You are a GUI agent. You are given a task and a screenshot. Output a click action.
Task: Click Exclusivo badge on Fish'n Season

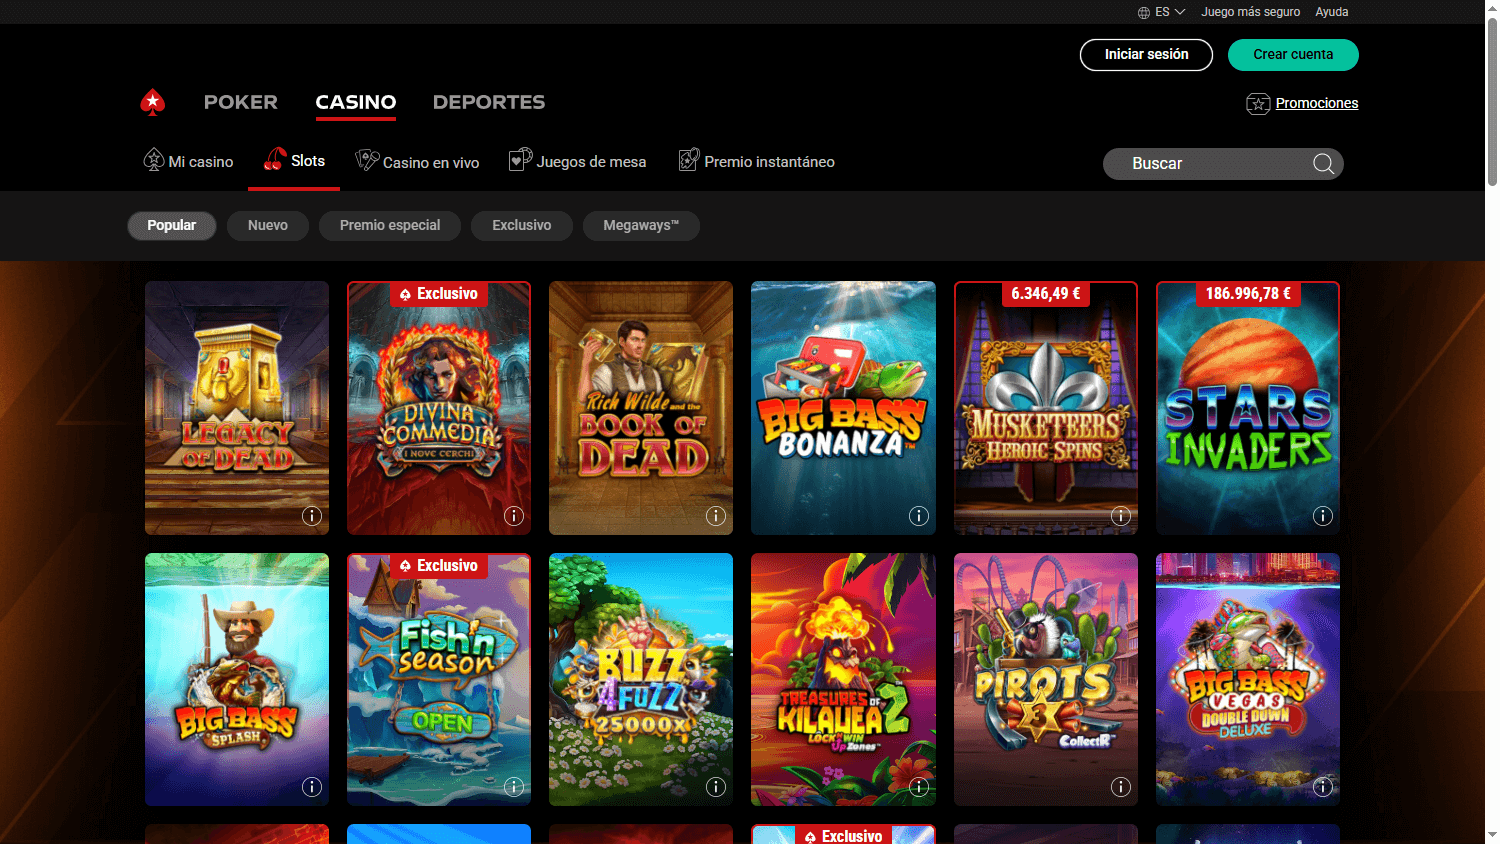[x=439, y=566]
